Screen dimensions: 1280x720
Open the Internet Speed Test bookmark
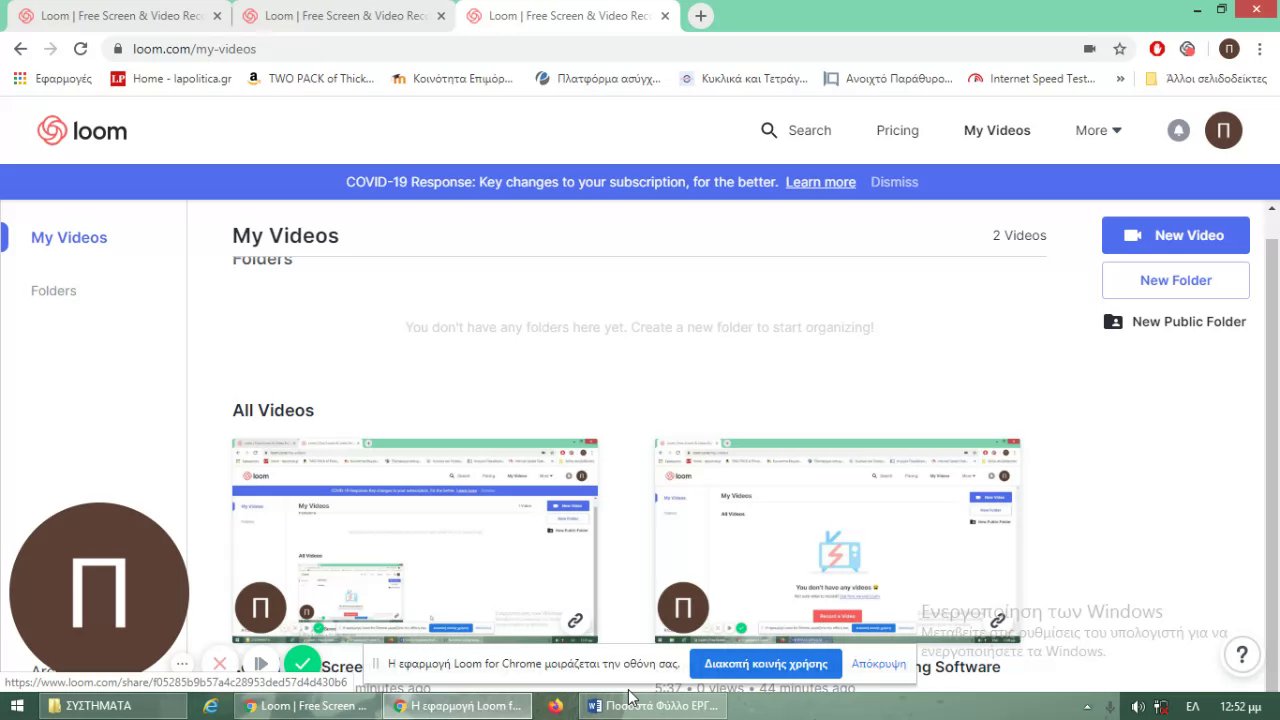click(1032, 78)
